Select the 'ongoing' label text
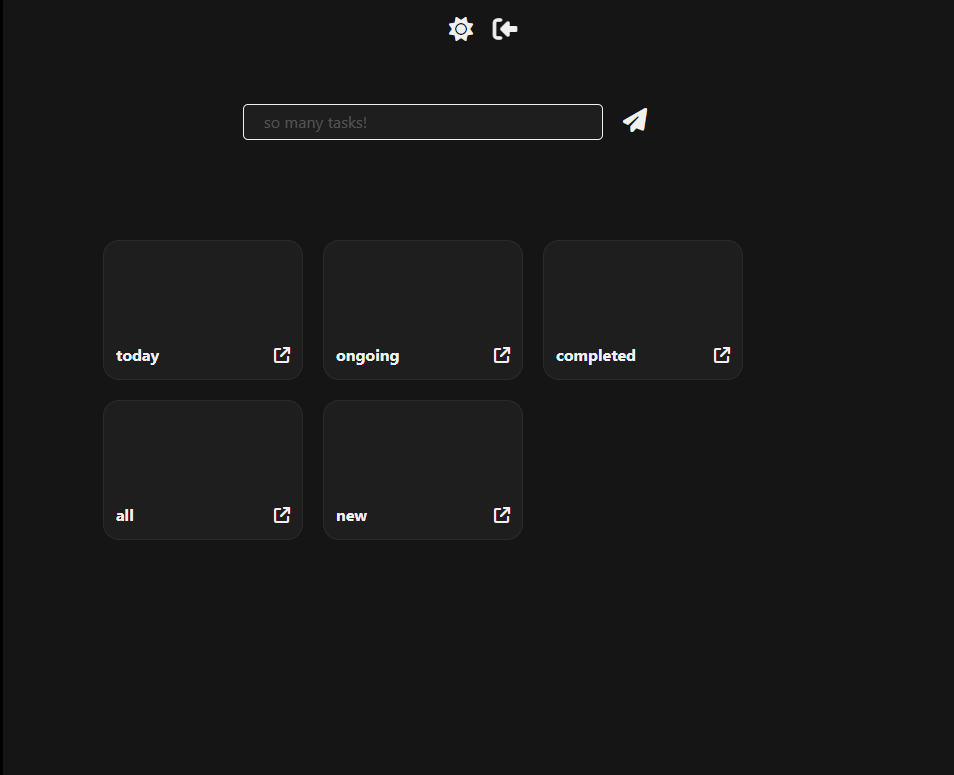The image size is (954, 775). pos(367,356)
